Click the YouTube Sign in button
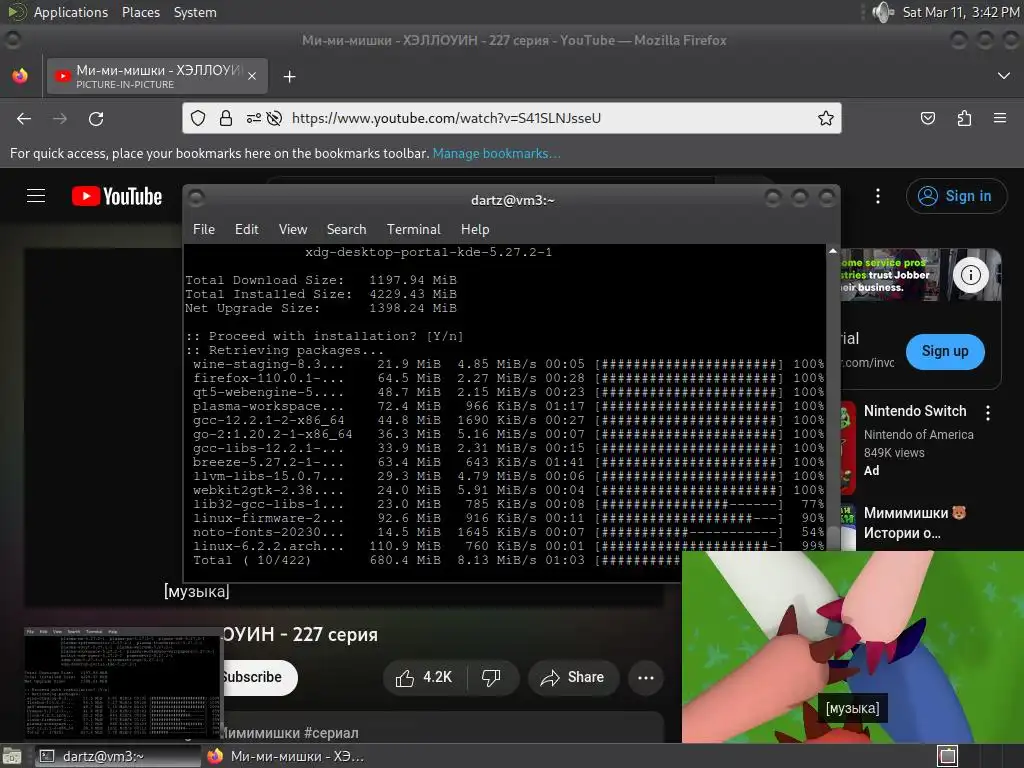Image resolution: width=1024 pixels, height=768 pixels. [x=956, y=196]
